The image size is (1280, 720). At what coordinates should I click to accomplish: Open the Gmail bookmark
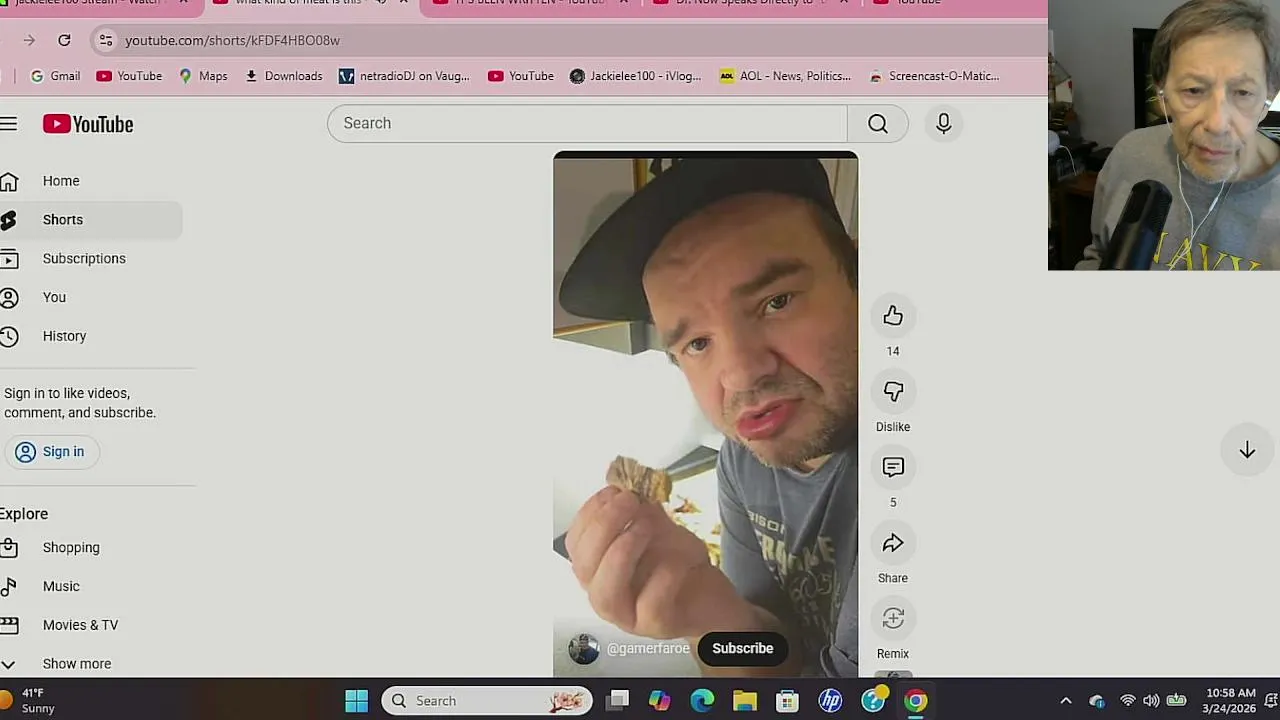(55, 76)
